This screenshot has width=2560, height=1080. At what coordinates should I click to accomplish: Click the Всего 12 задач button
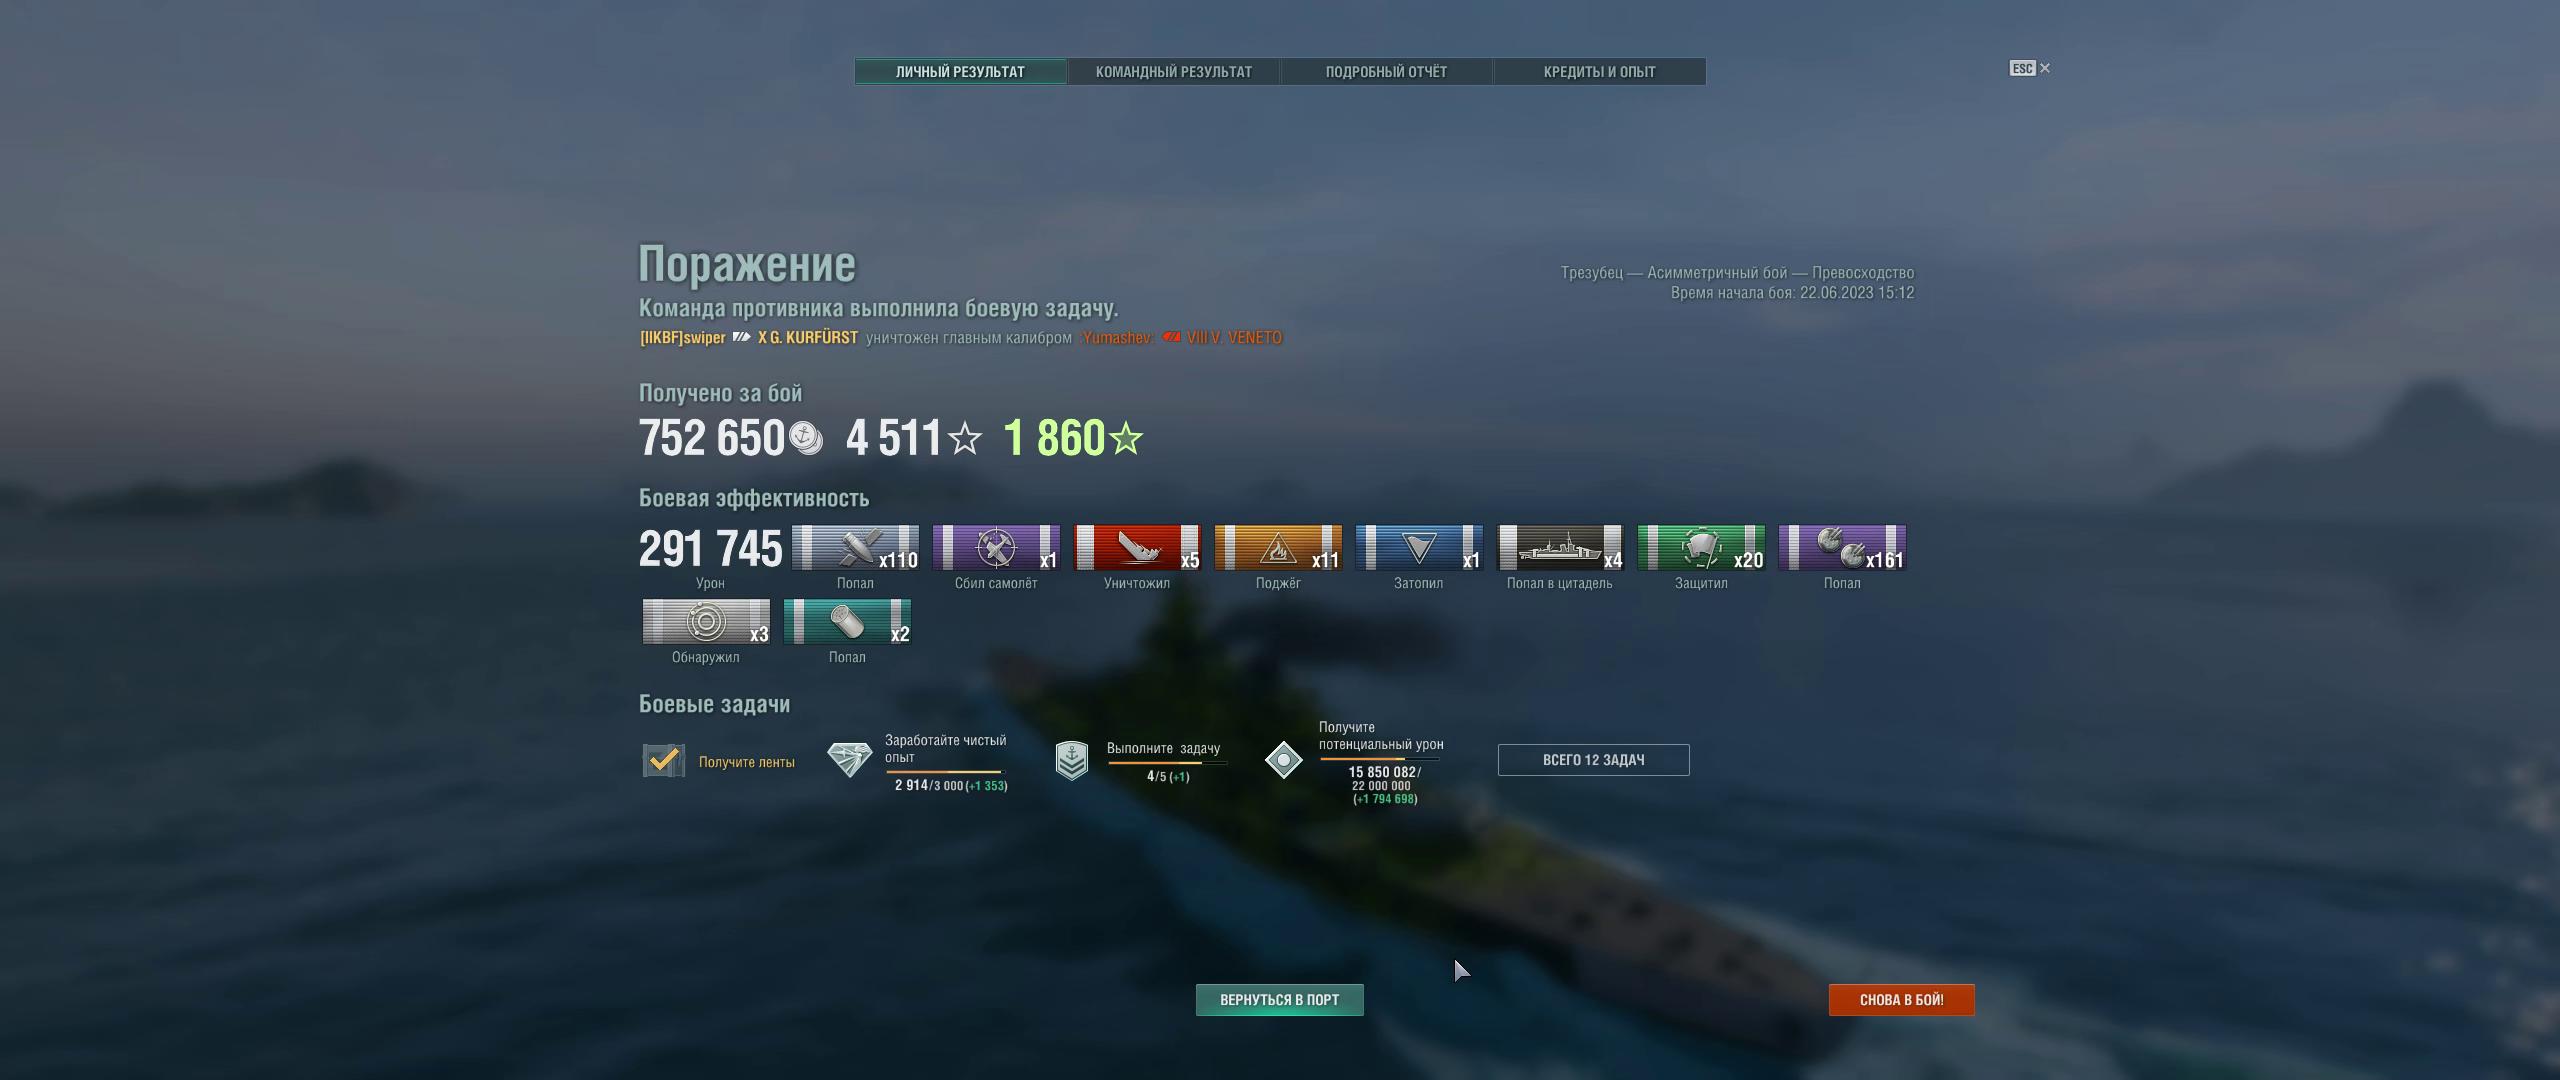coord(1594,760)
